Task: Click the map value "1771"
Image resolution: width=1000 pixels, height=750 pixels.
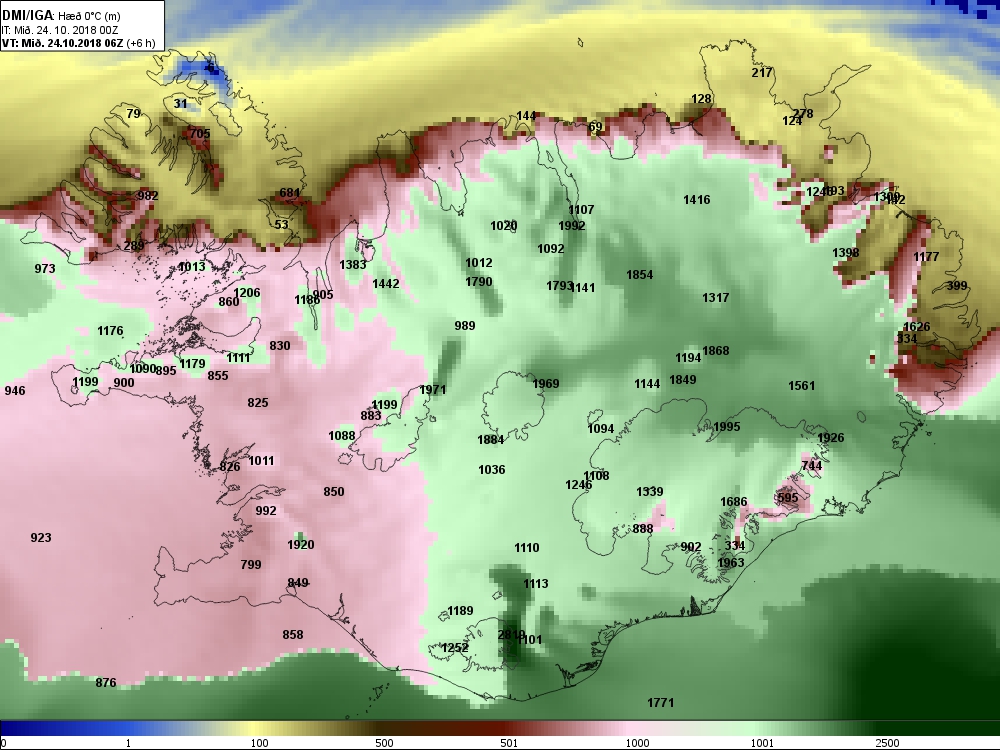Action: point(661,703)
